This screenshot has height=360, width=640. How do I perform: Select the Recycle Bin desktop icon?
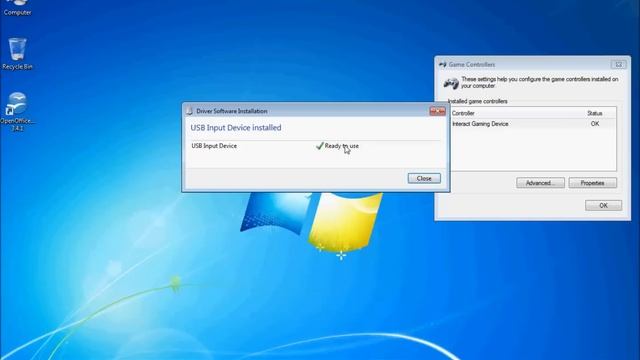(17, 53)
